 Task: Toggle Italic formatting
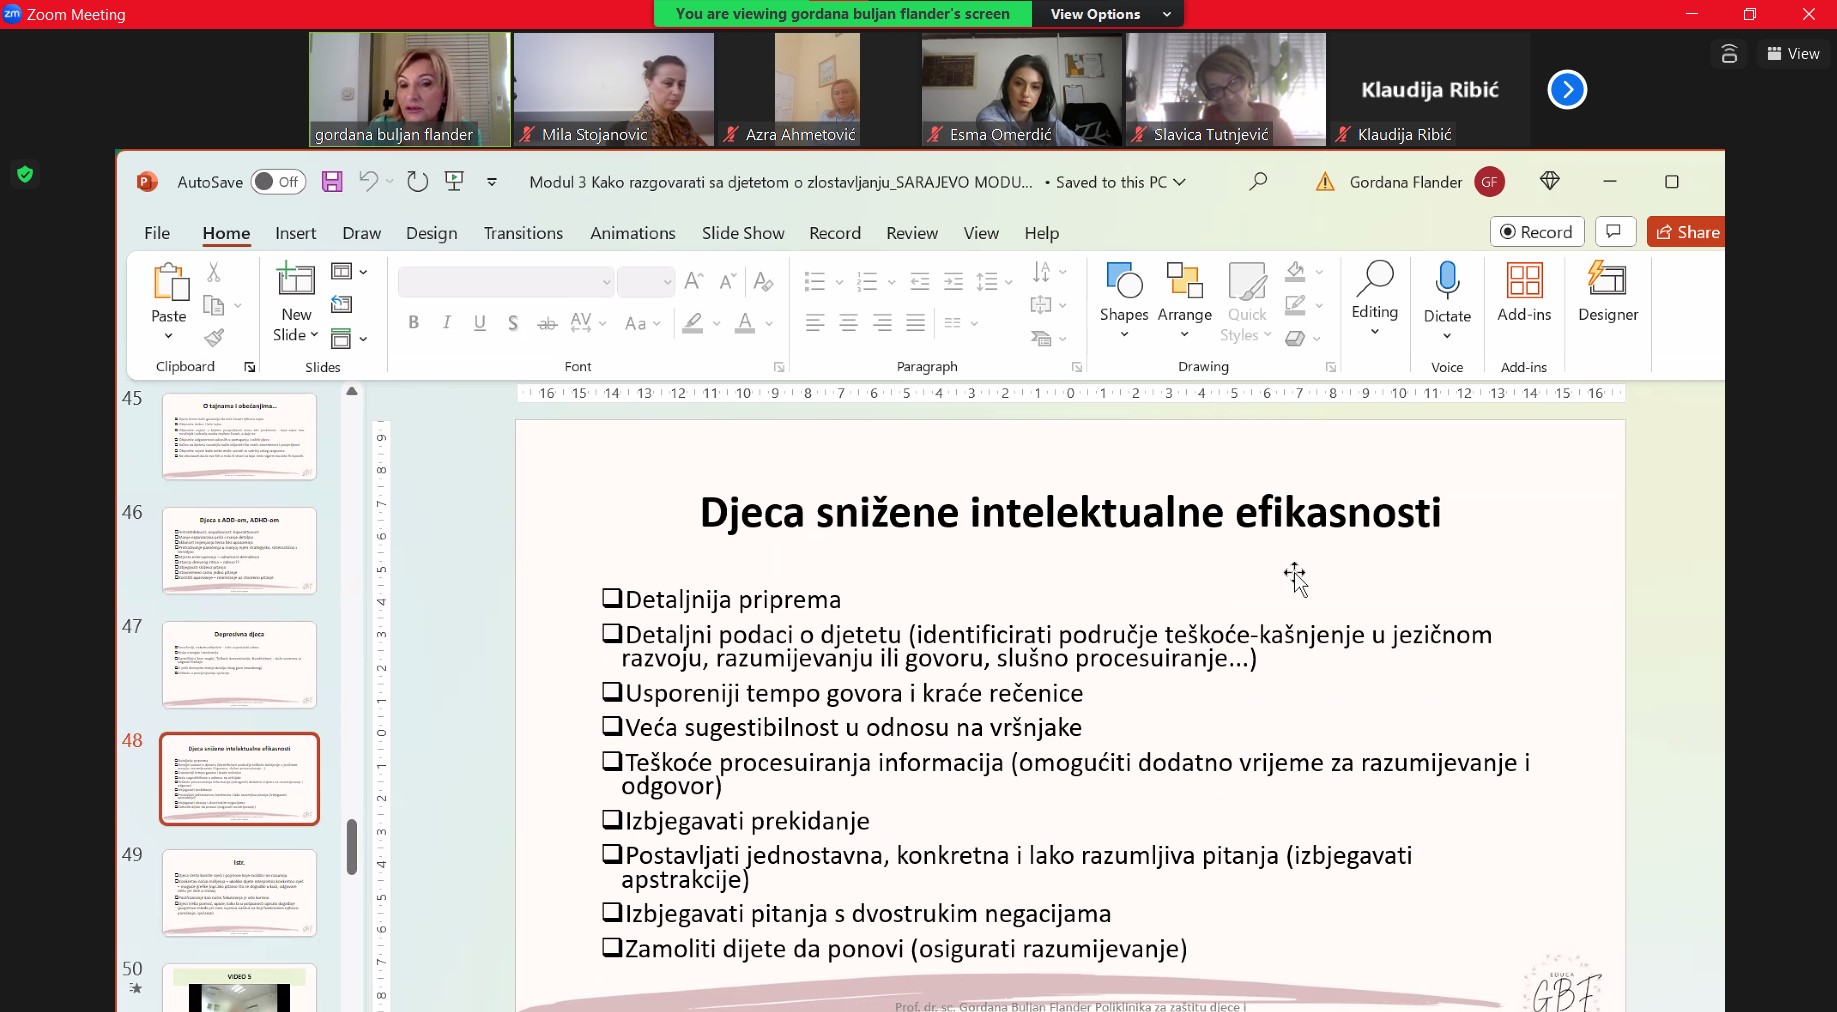(x=447, y=323)
